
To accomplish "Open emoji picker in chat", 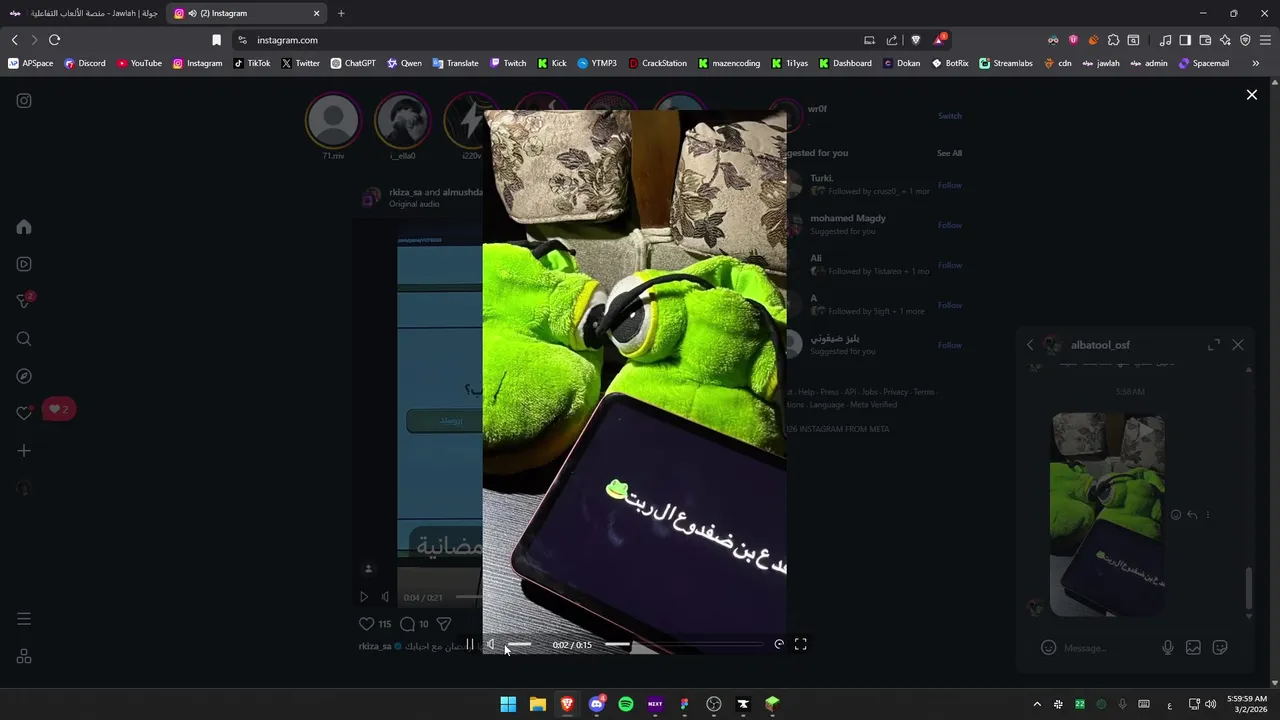I will point(1048,648).
